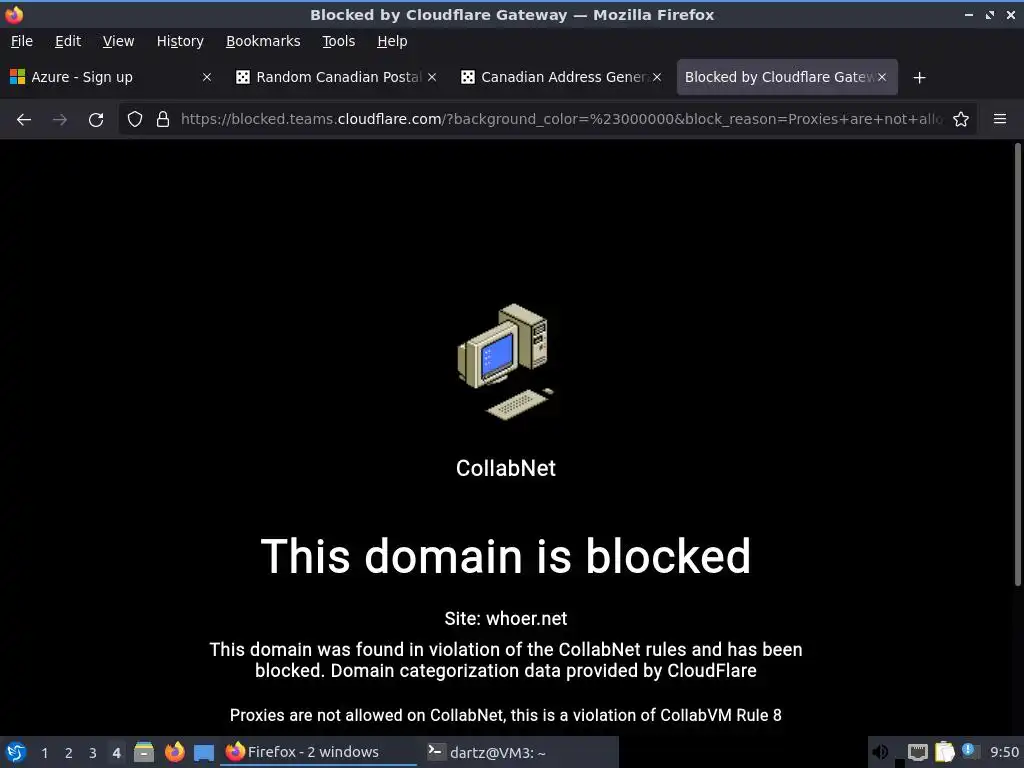The width and height of the screenshot is (1024, 768).
Task: Reload the blocked page
Action: point(96,120)
